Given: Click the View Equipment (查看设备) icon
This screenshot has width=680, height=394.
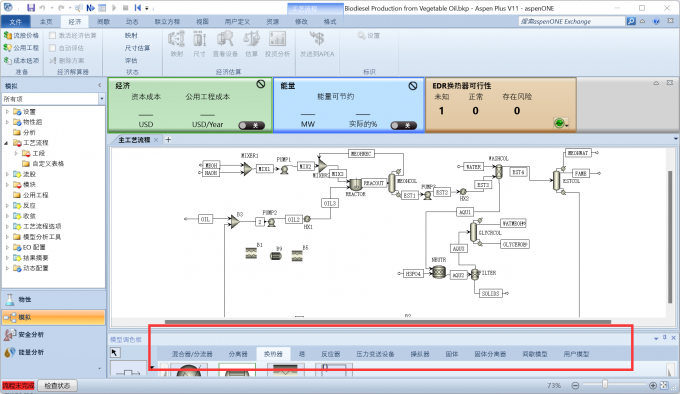Looking at the screenshot, I should 225,44.
